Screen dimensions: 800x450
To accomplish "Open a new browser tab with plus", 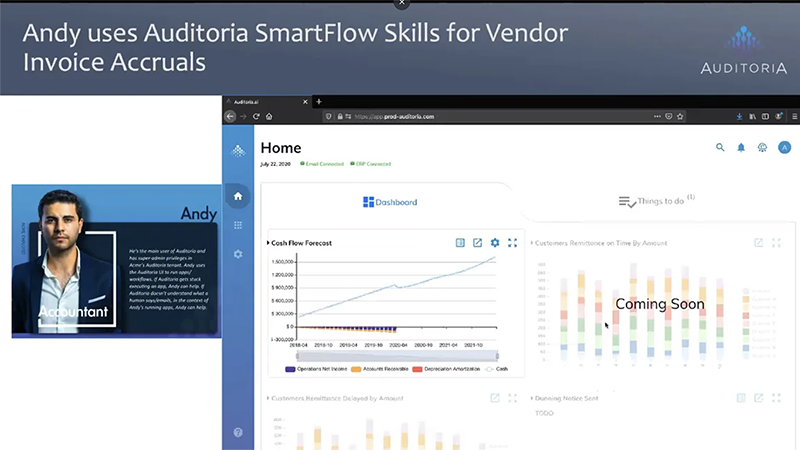I will pyautogui.click(x=319, y=102).
